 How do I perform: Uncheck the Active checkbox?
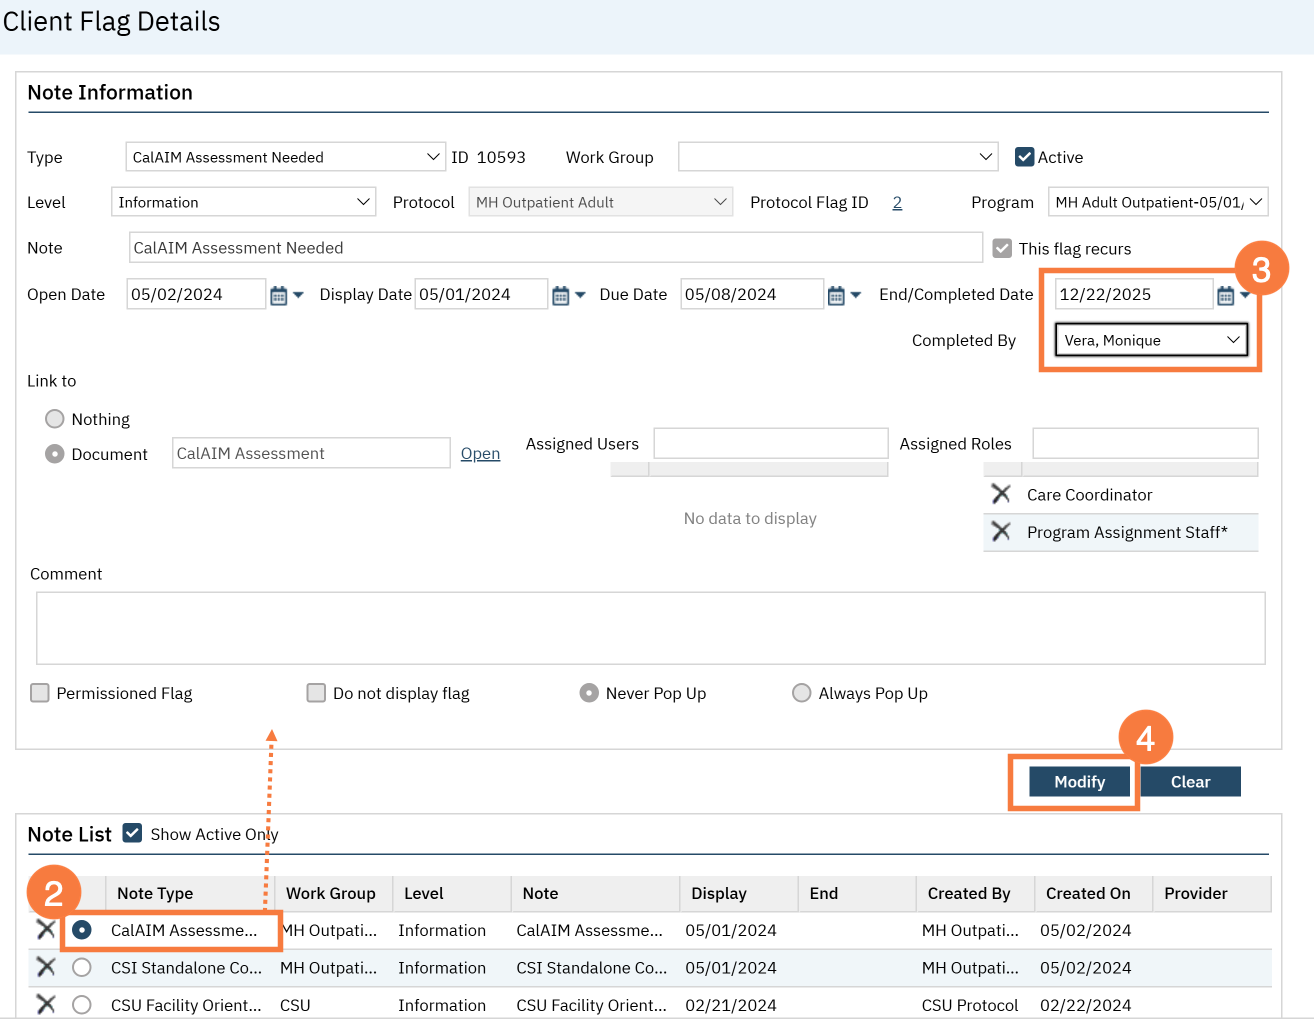(x=1024, y=157)
